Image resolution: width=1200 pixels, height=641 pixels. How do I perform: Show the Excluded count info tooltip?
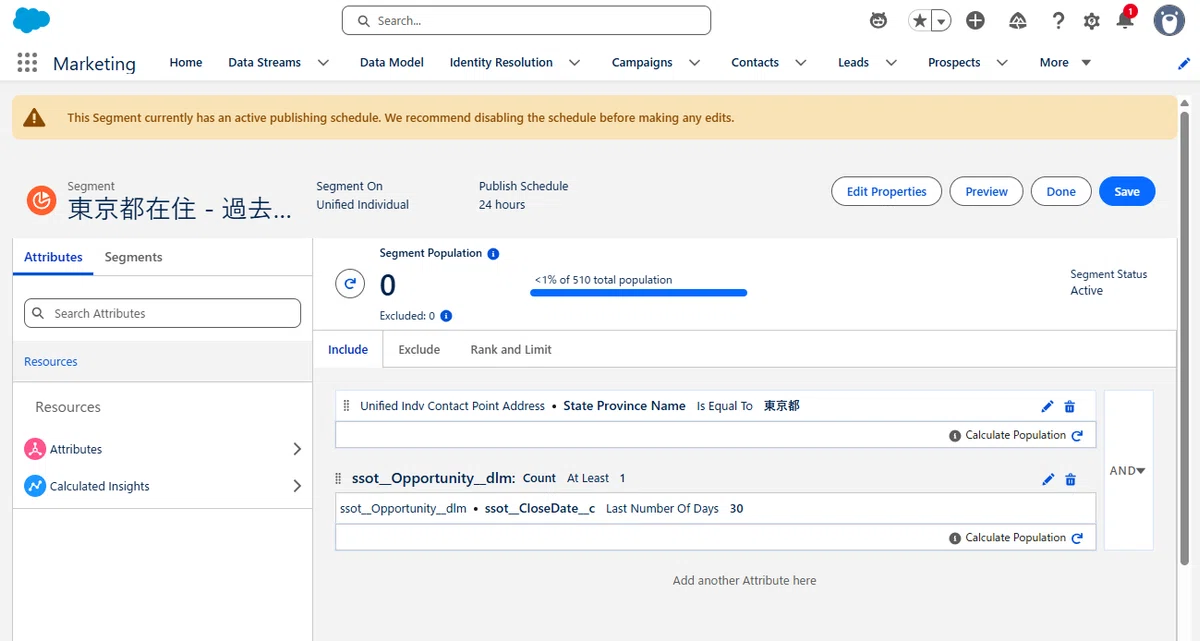(446, 316)
